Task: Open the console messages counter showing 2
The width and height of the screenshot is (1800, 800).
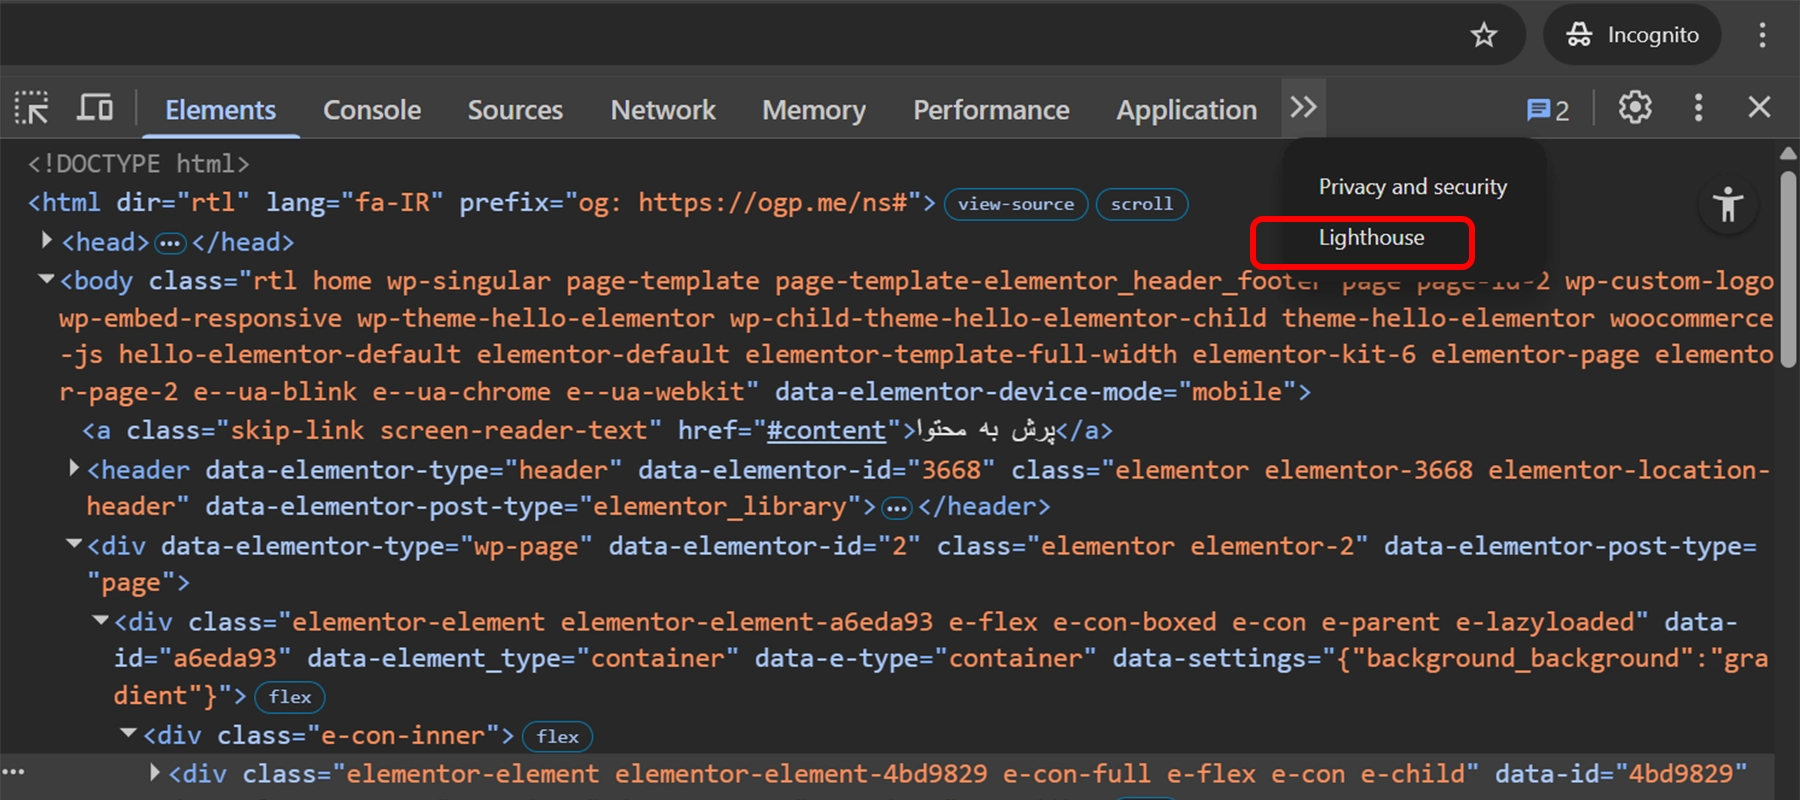Action: [x=1547, y=110]
